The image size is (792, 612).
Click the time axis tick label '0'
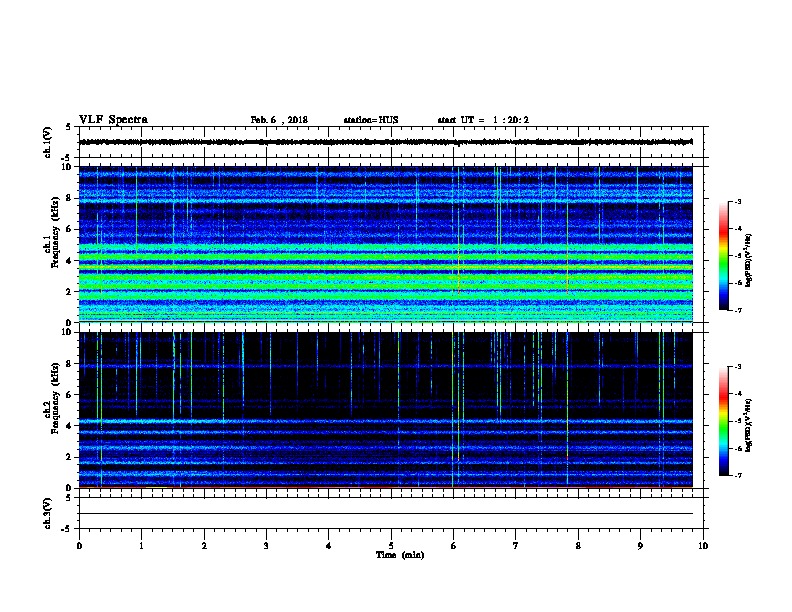(79, 546)
